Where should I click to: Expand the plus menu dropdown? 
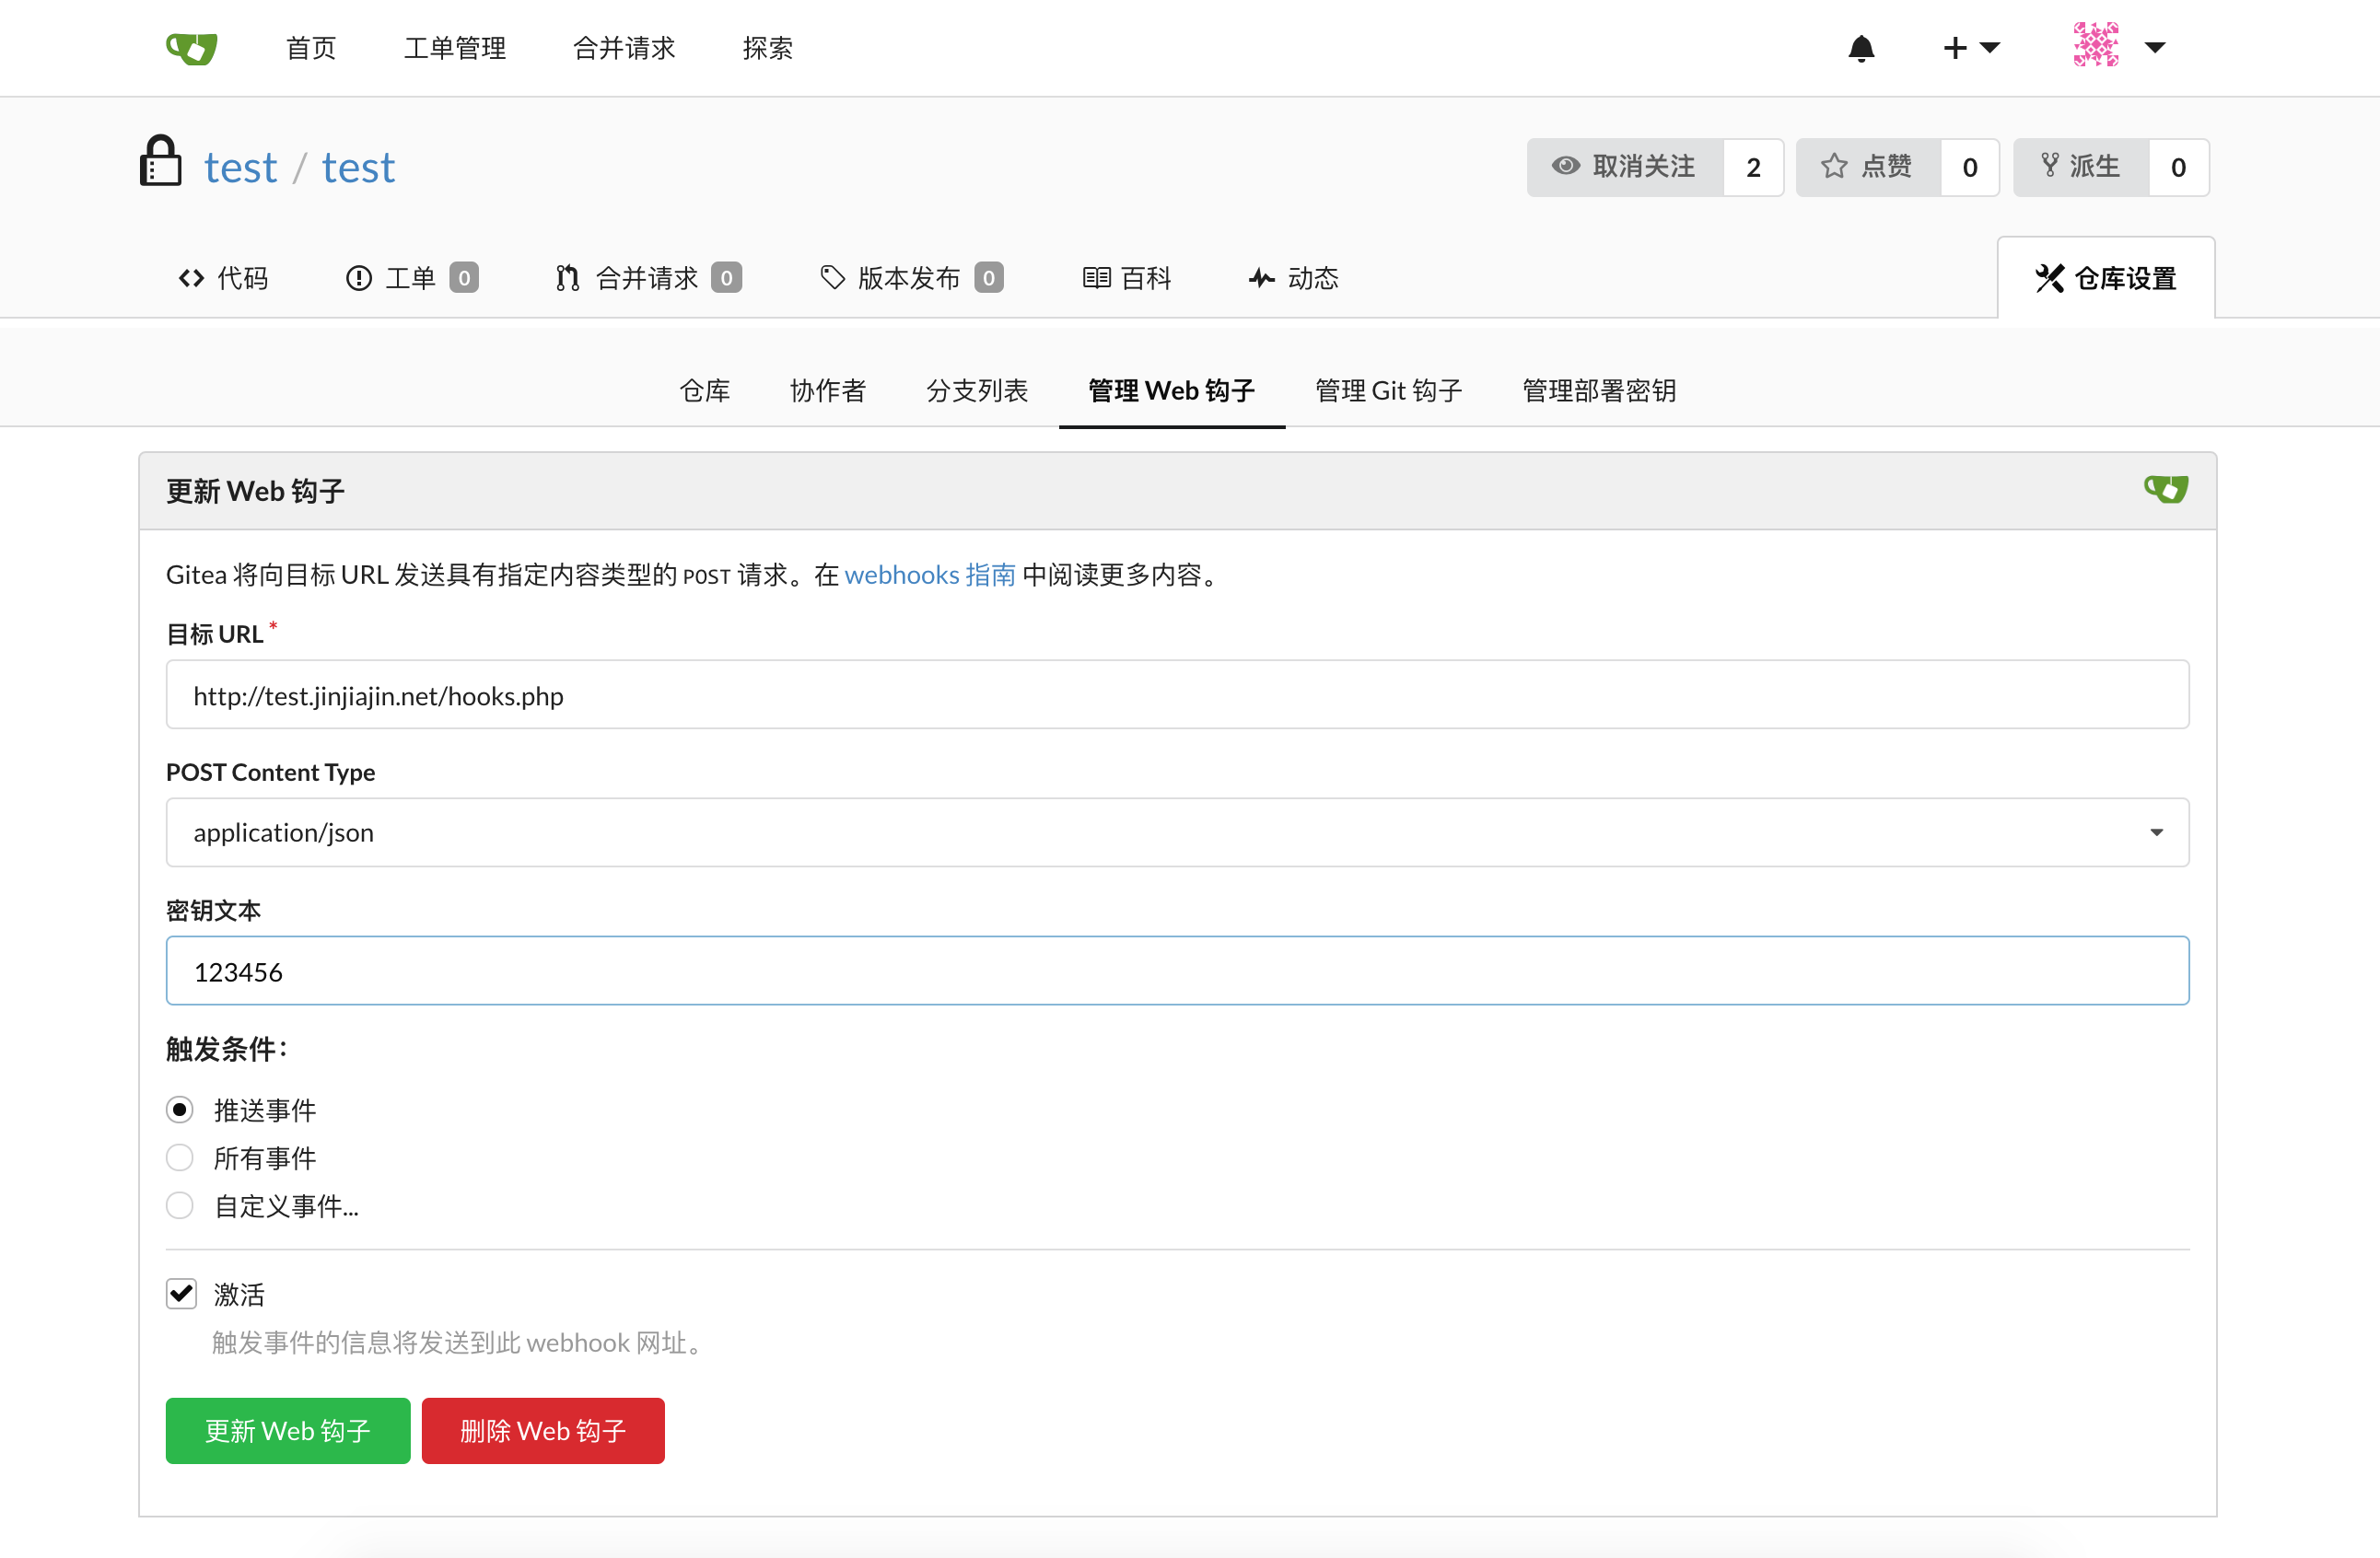pyautogui.click(x=1971, y=48)
